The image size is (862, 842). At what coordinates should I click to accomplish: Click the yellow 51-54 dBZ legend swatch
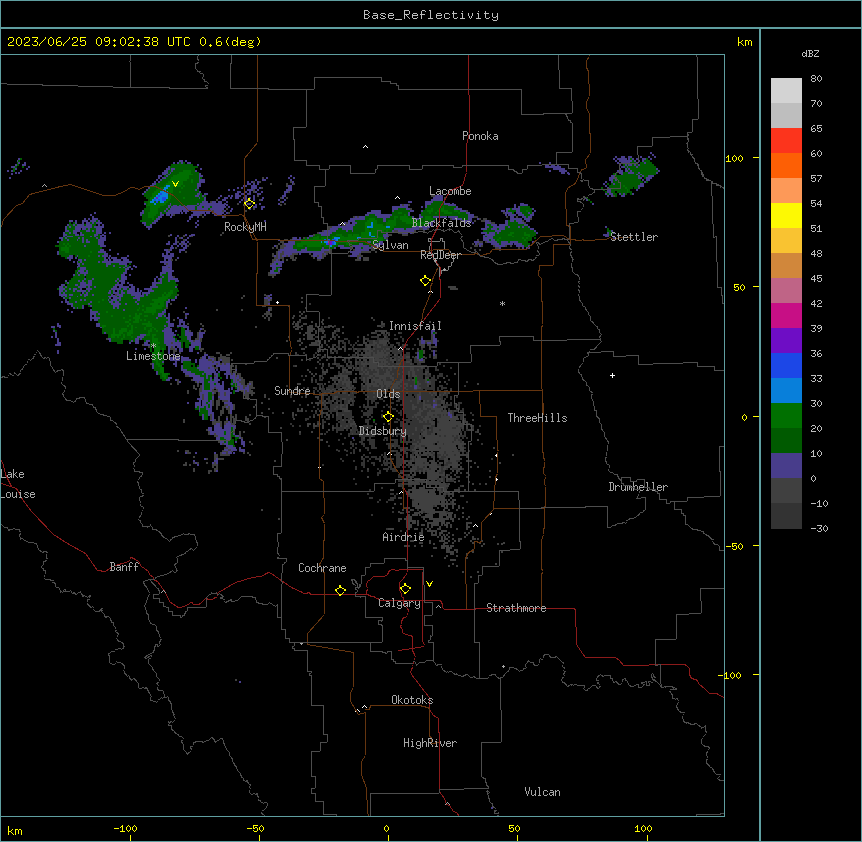click(786, 215)
